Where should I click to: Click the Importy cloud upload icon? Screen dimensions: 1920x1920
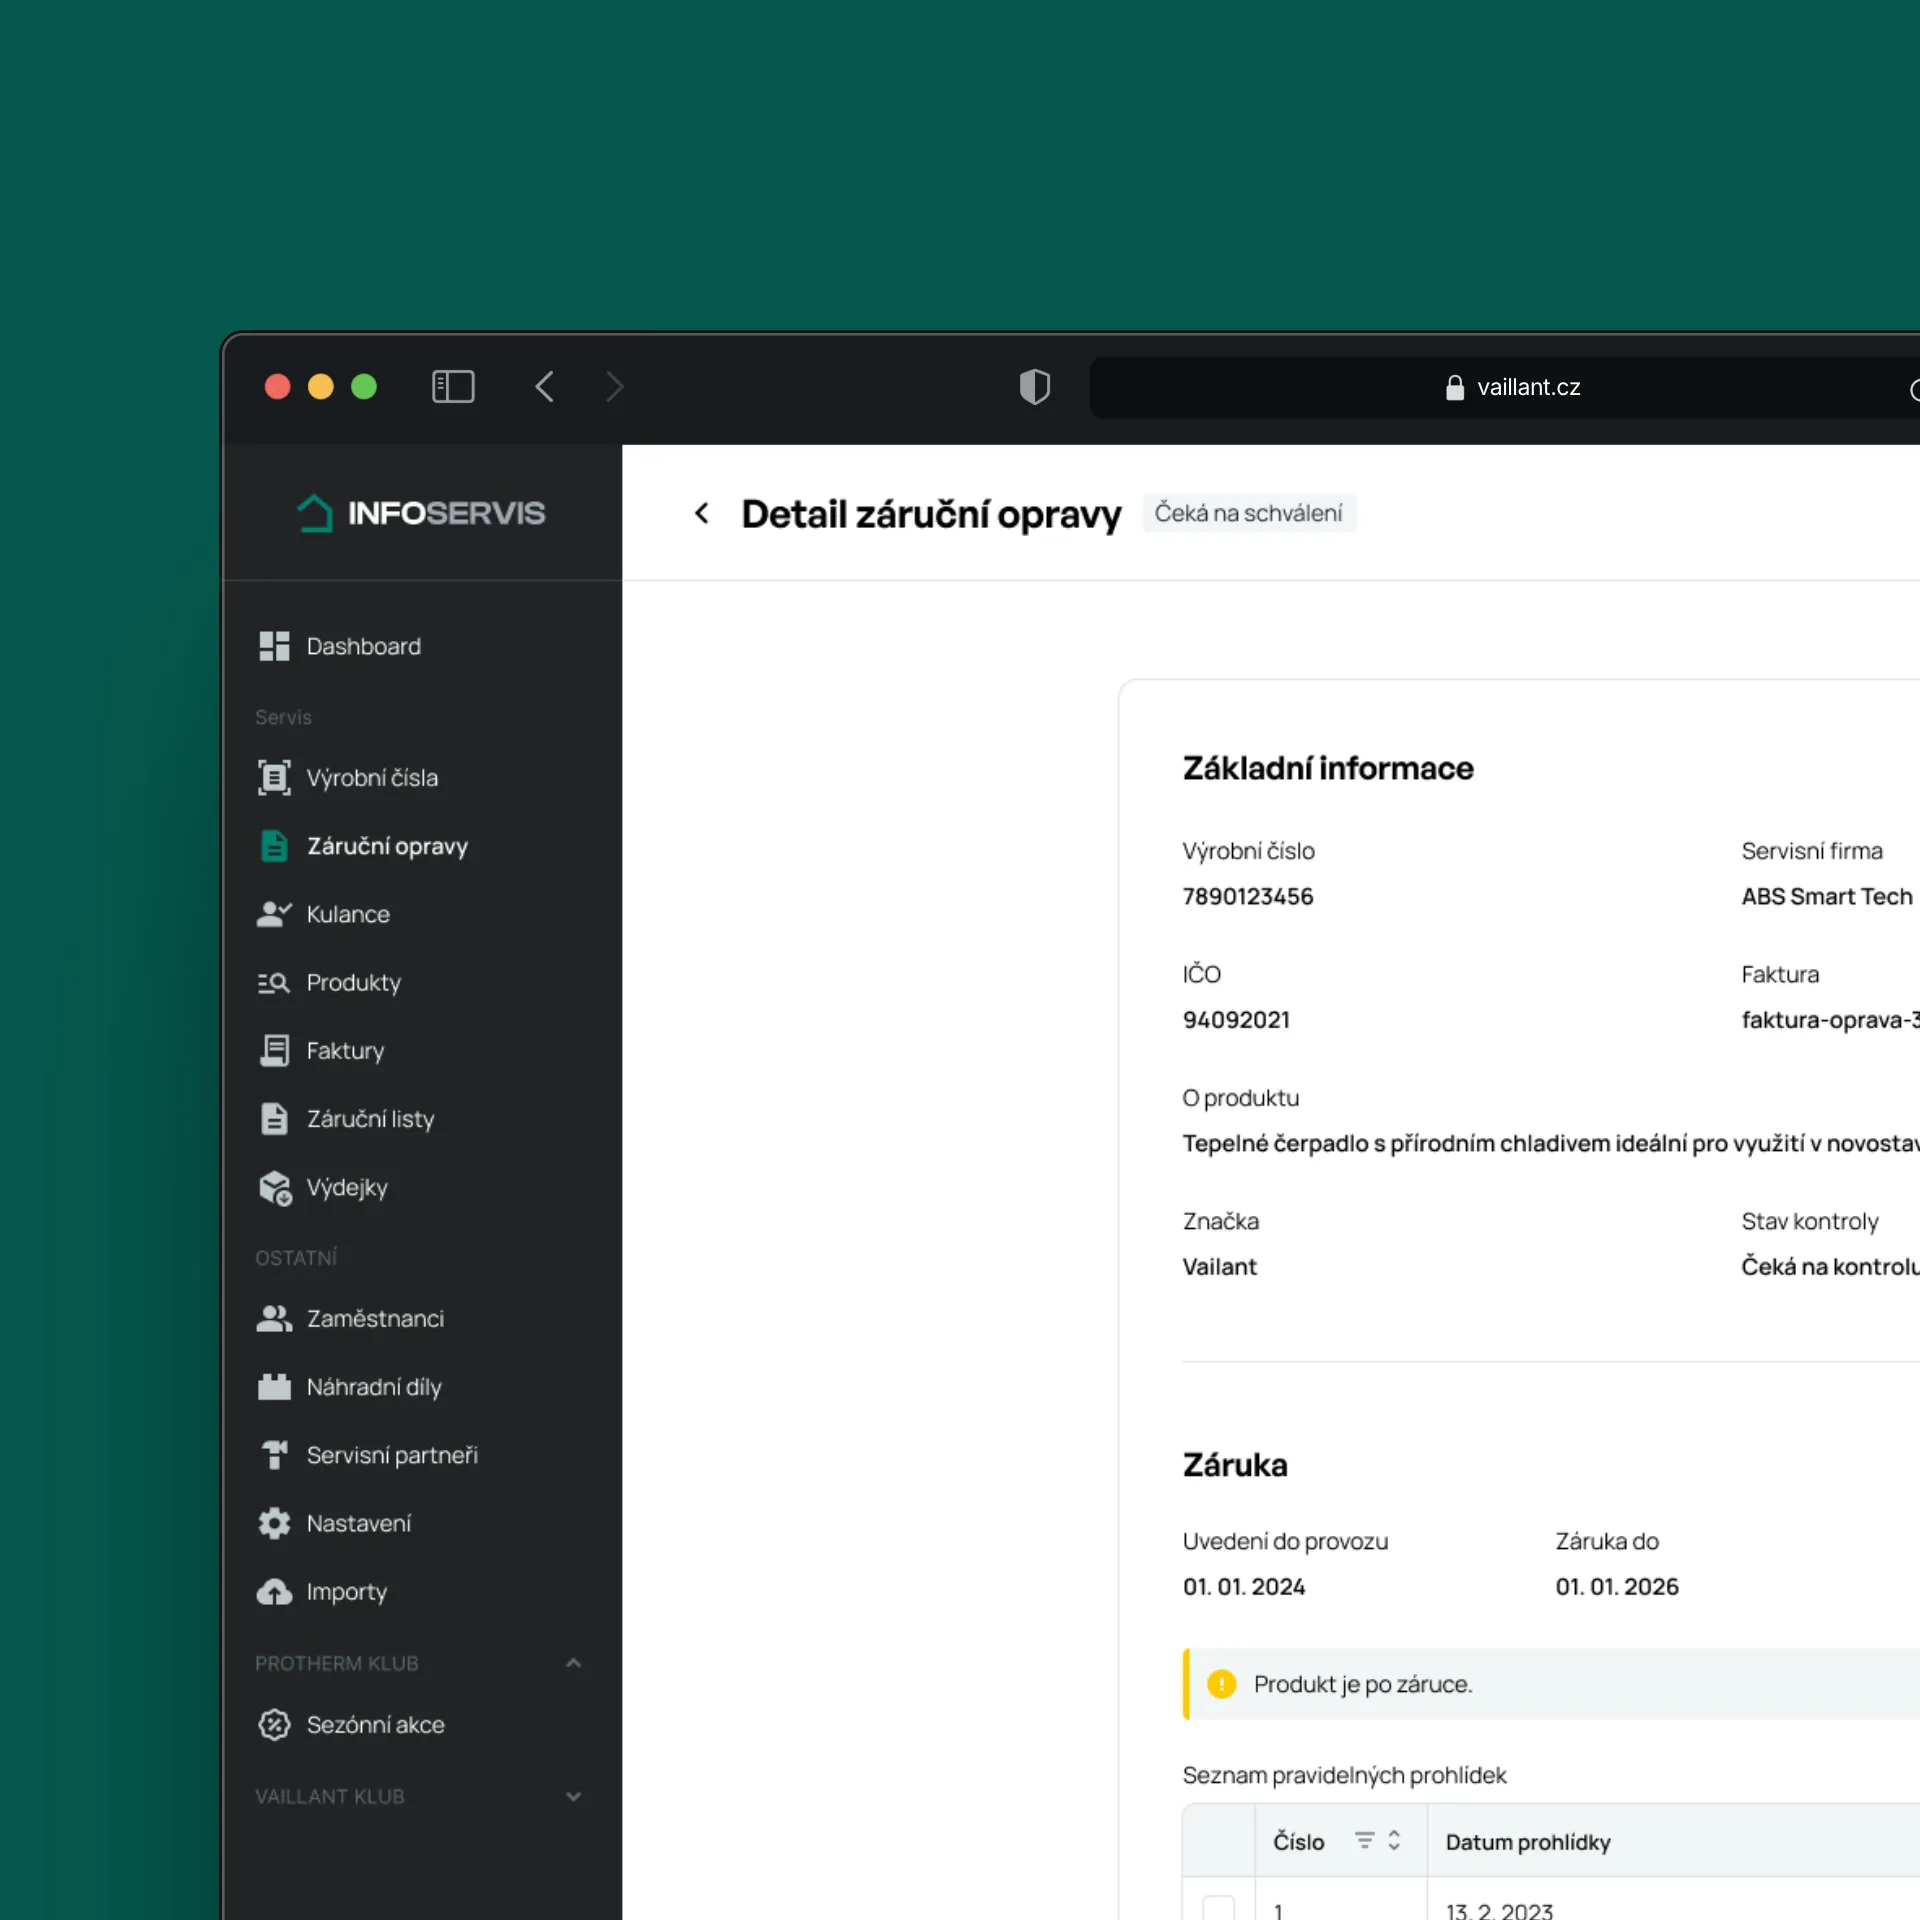click(x=274, y=1592)
